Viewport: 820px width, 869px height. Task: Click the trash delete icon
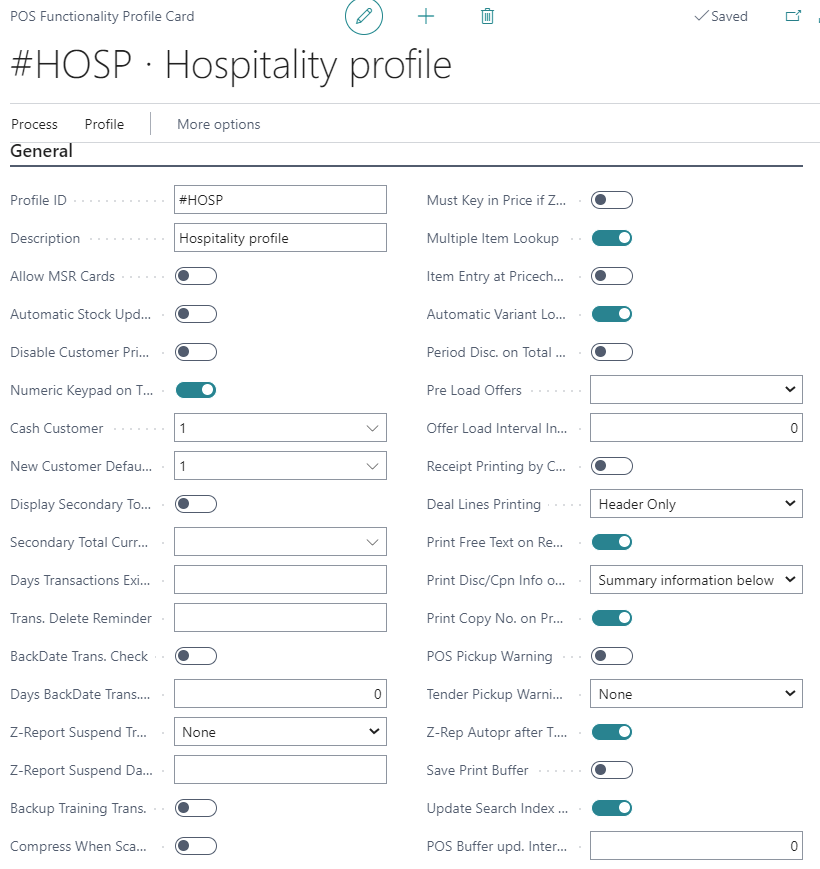487,16
